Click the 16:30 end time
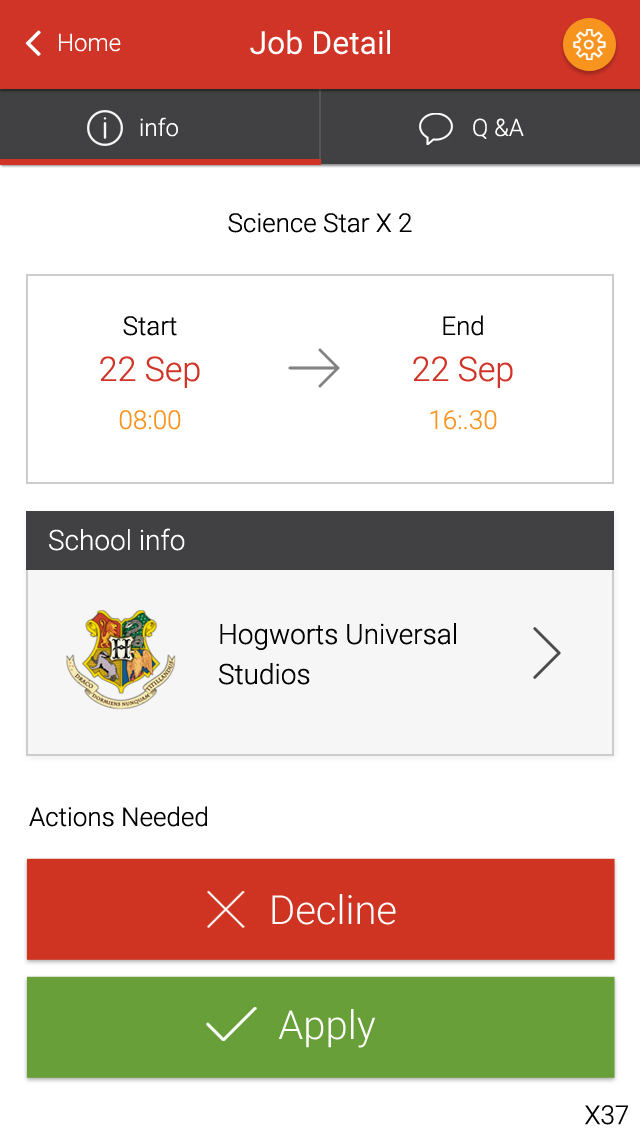The height and width of the screenshot is (1138, 640). [x=463, y=420]
